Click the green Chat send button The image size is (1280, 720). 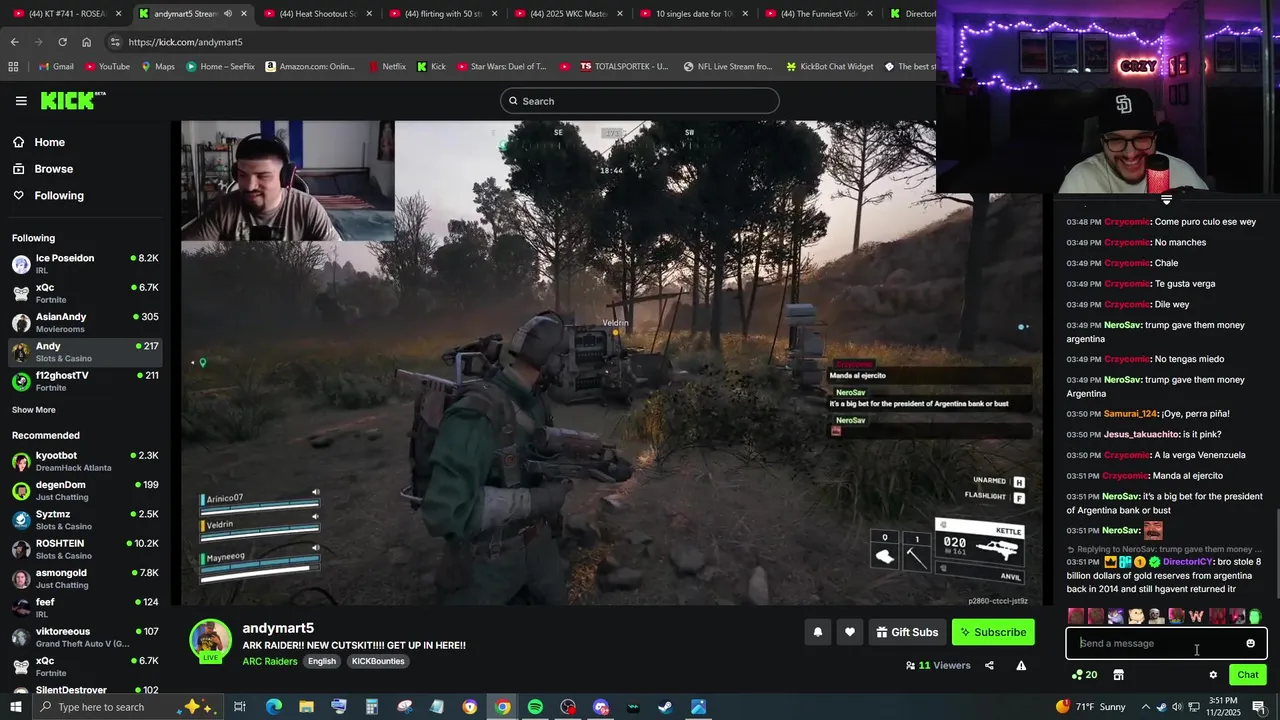tap(1247, 675)
